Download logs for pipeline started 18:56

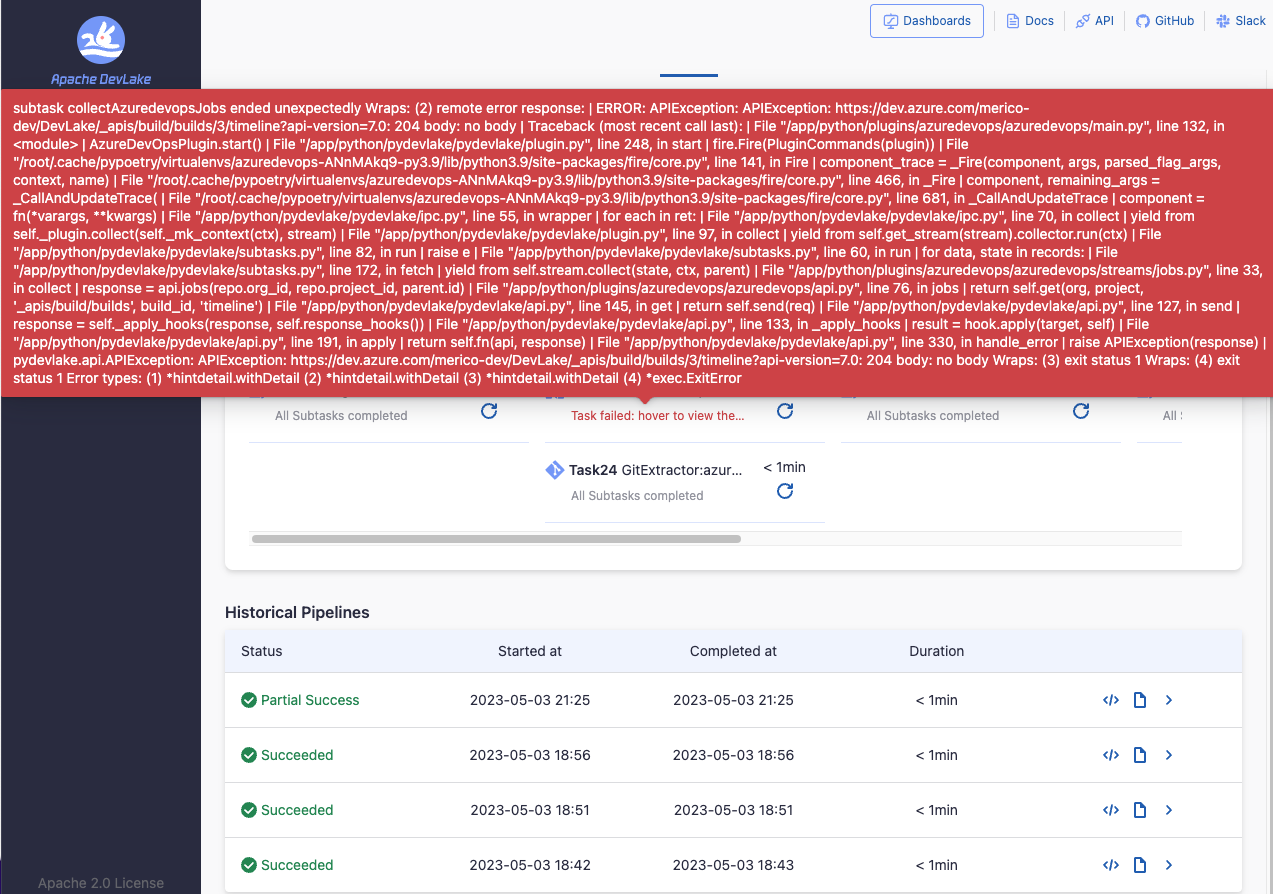pyautogui.click(x=1139, y=755)
